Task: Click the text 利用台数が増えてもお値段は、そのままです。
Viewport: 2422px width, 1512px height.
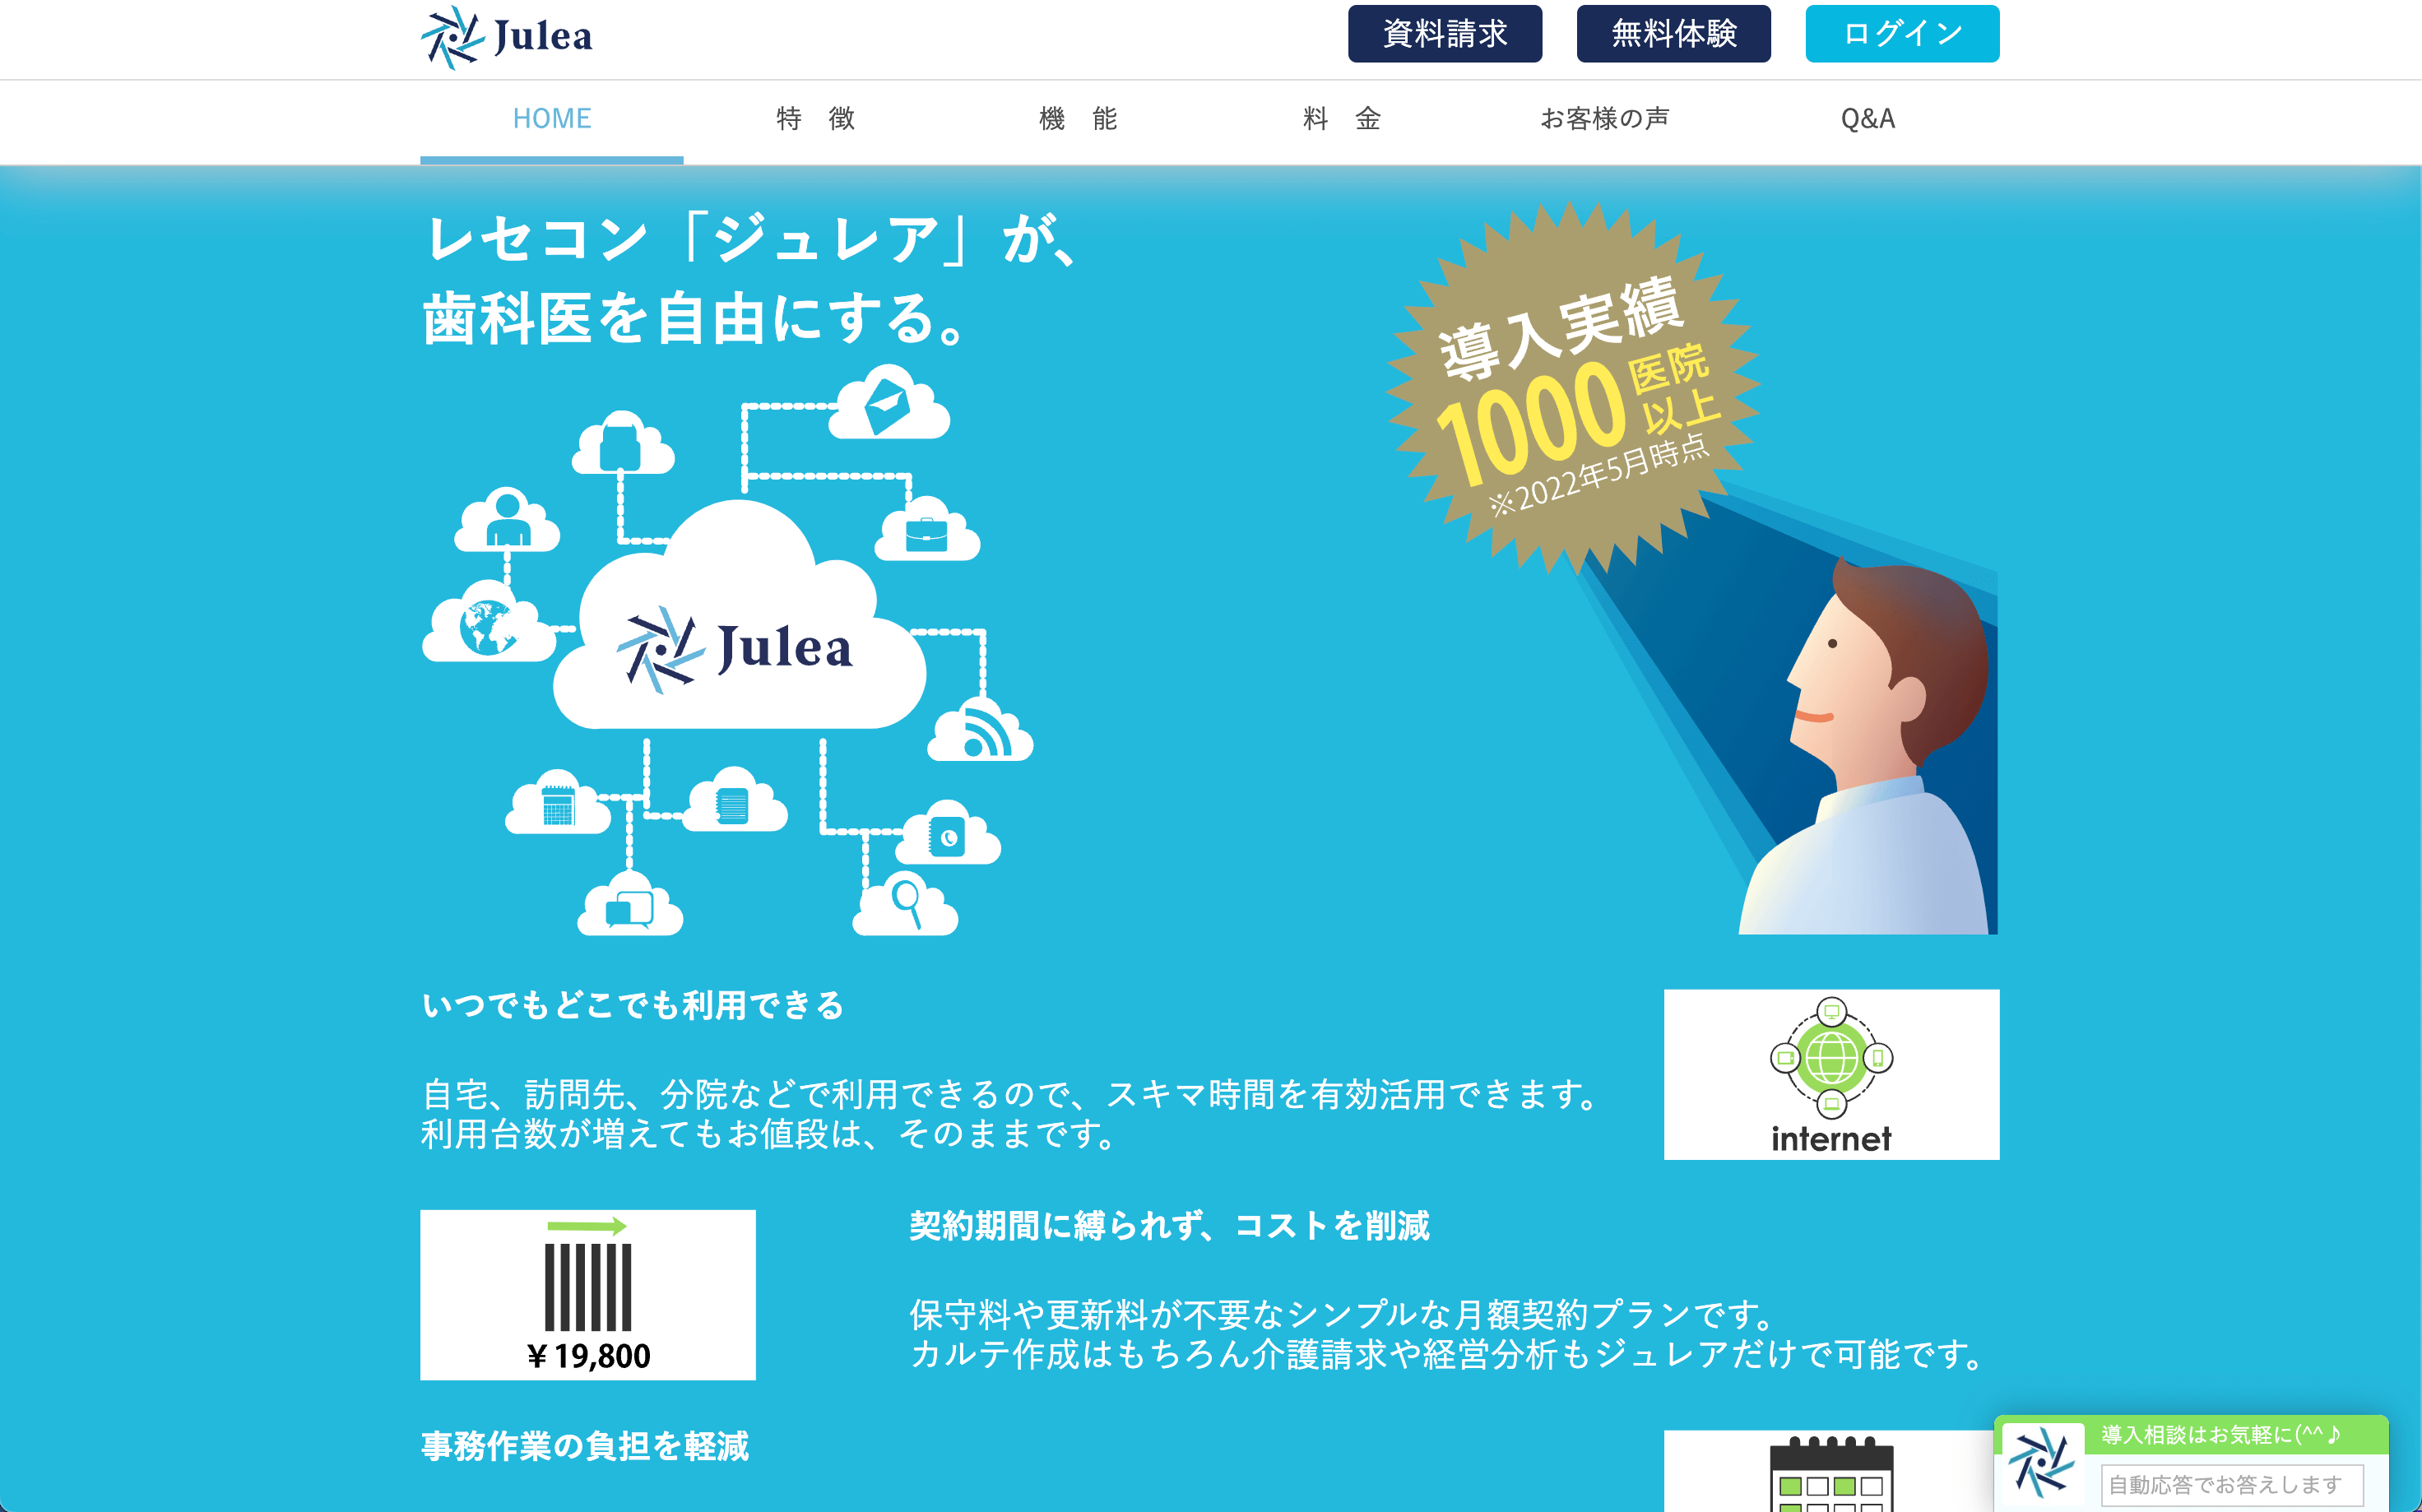Action: point(770,1134)
